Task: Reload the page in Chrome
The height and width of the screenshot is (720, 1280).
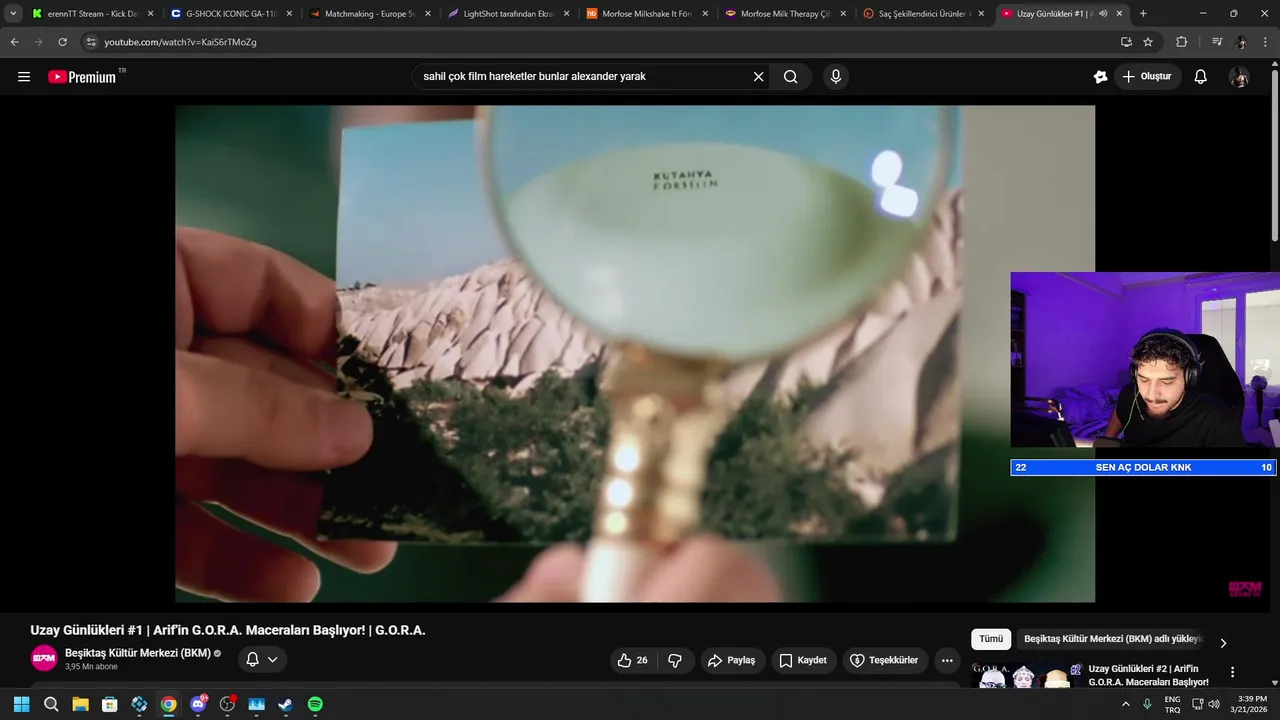Action: [62, 42]
